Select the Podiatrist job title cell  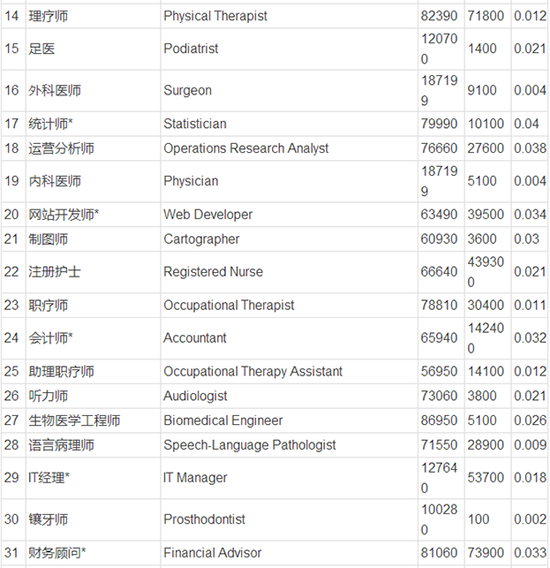pyautogui.click(x=288, y=49)
